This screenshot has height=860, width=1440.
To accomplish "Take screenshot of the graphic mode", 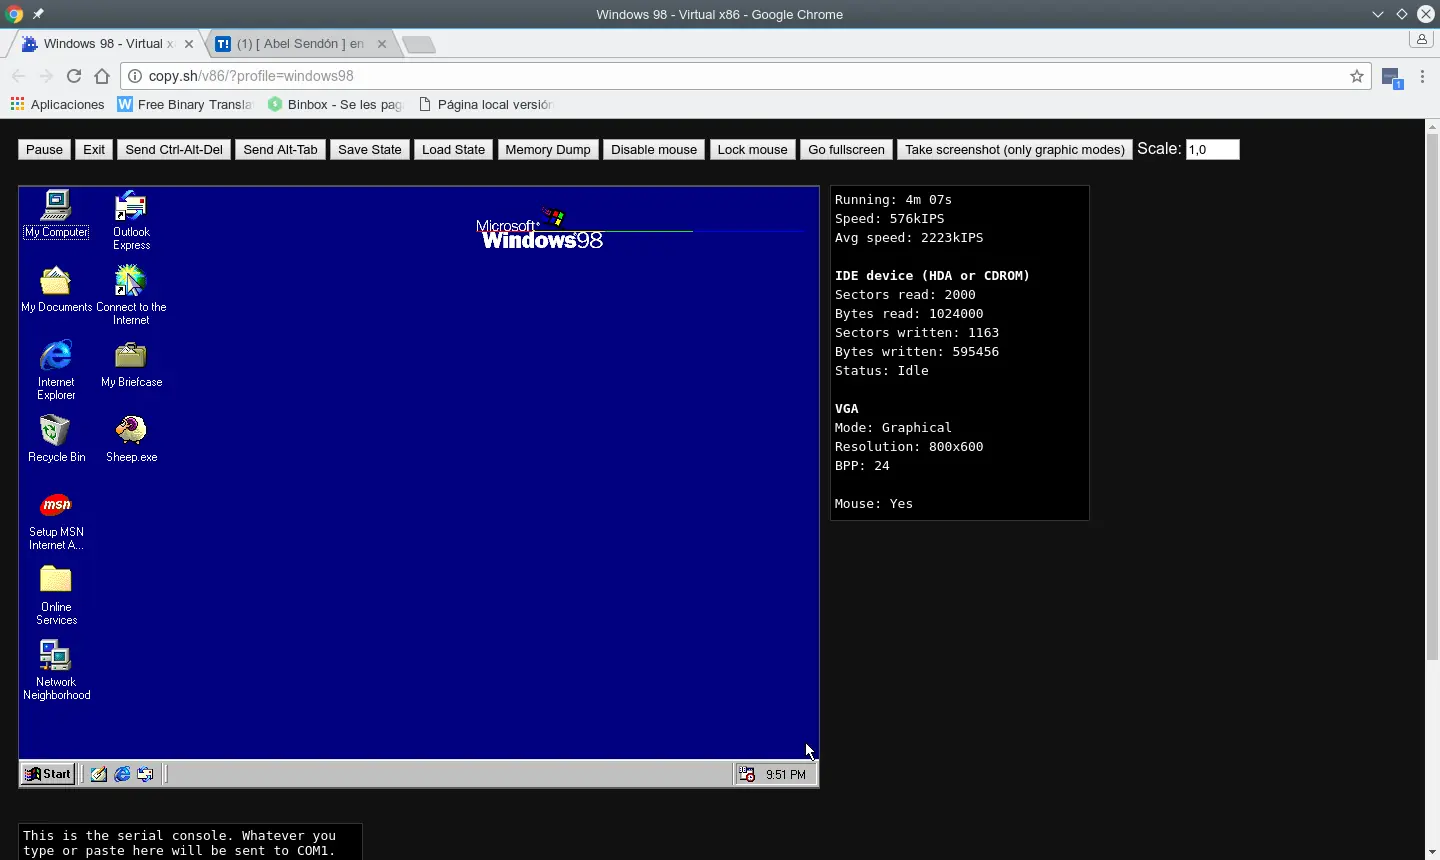I will click(1015, 150).
